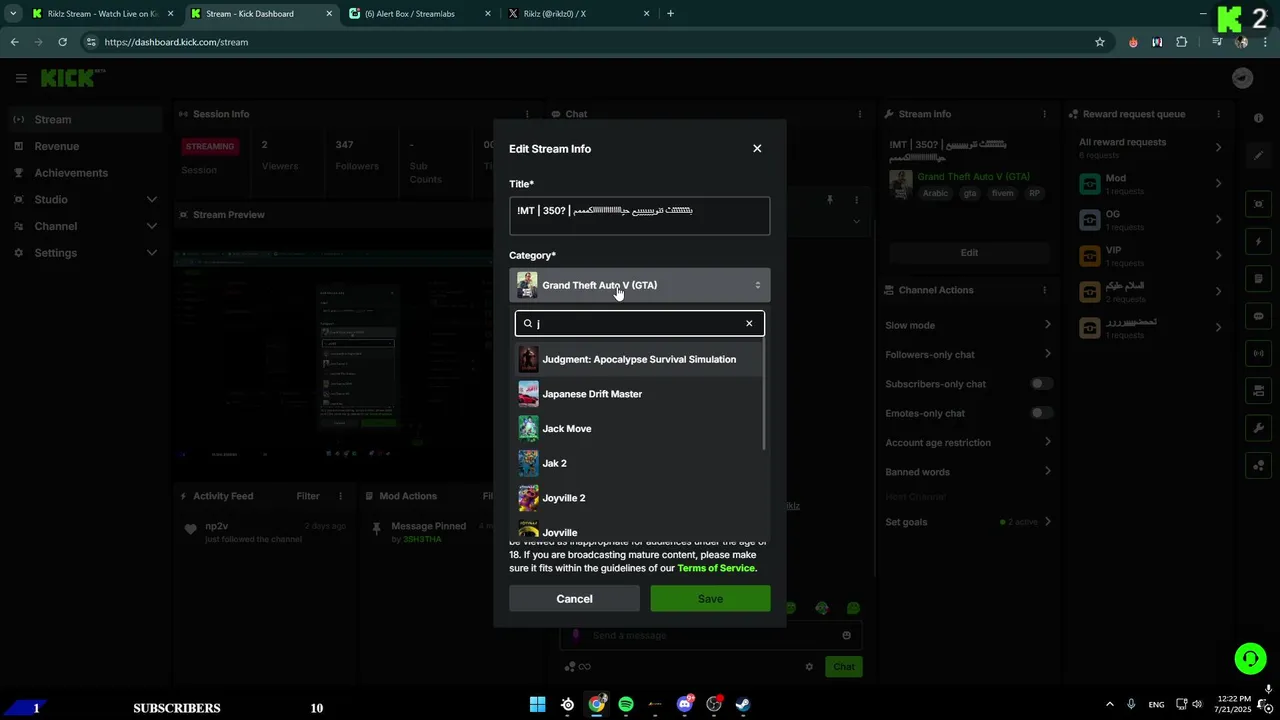Viewport: 1280px width, 720px height.
Task: Open the Windows Start menu
Action: tap(538, 704)
